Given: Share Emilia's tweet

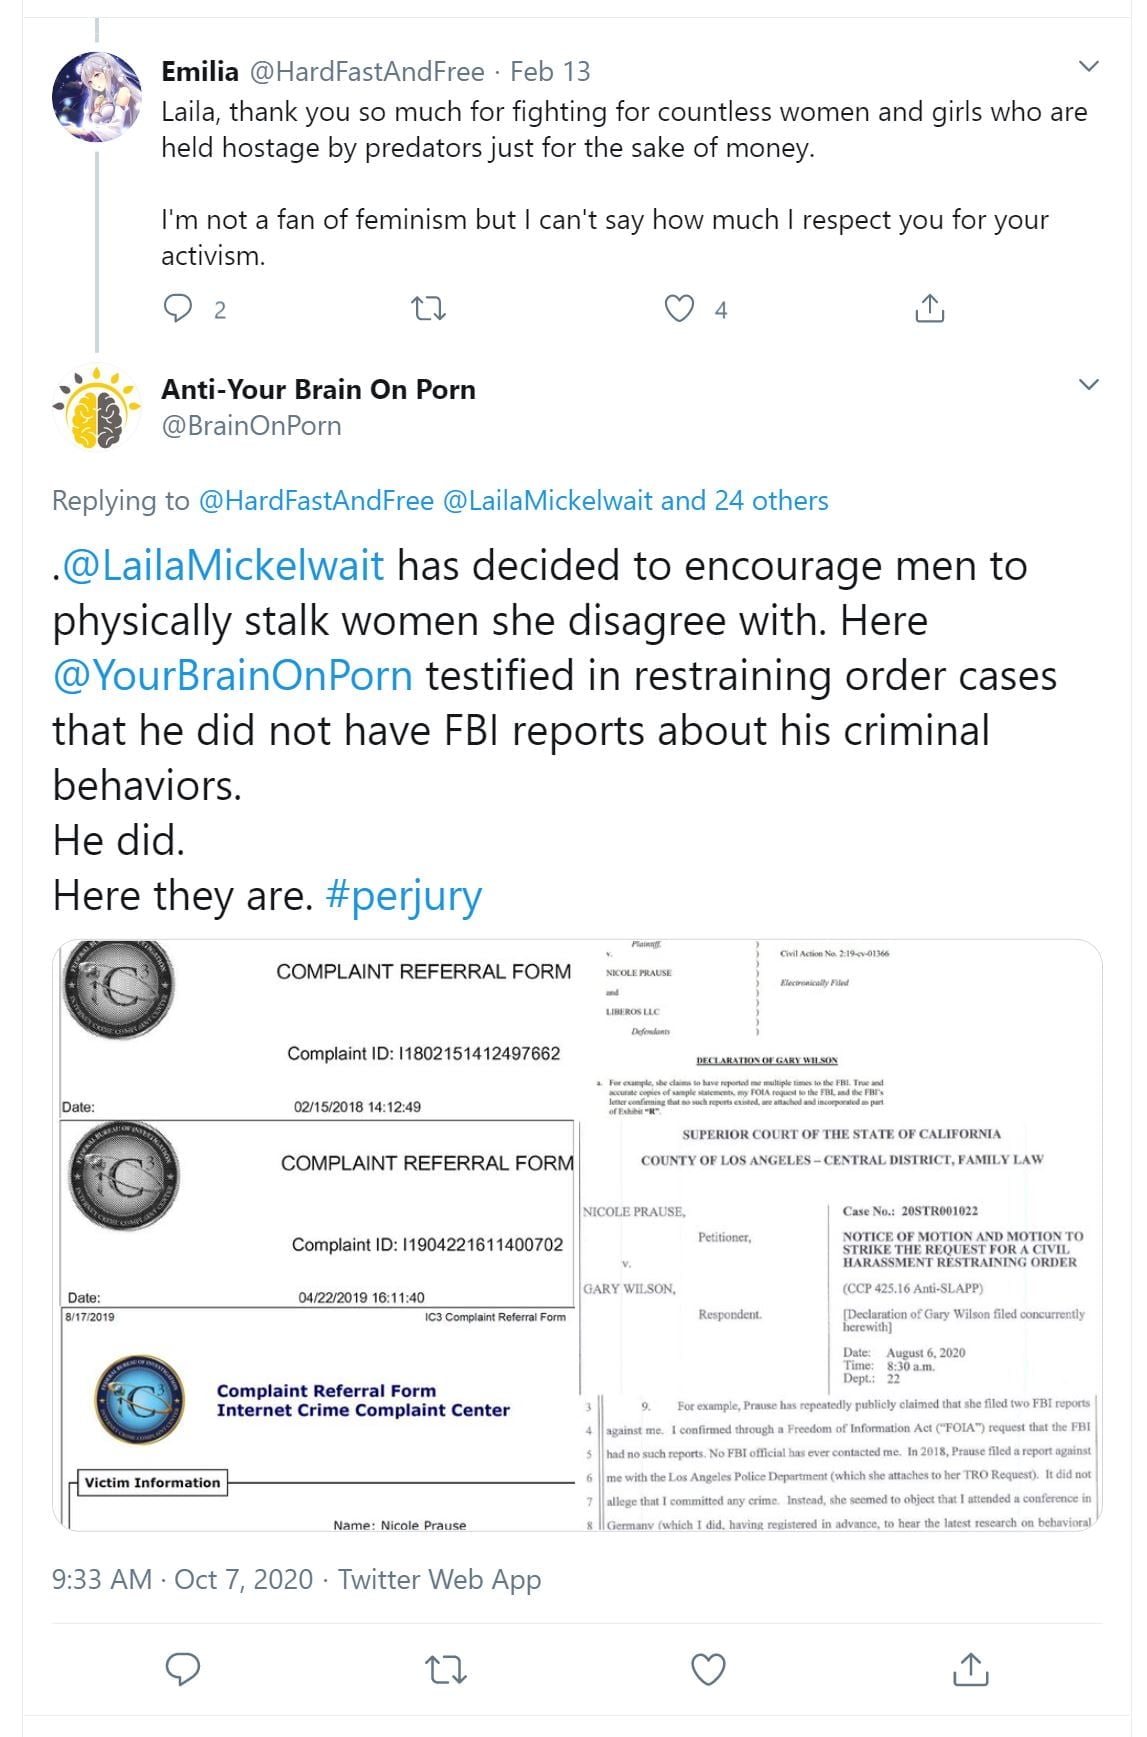Looking at the screenshot, I should [929, 309].
